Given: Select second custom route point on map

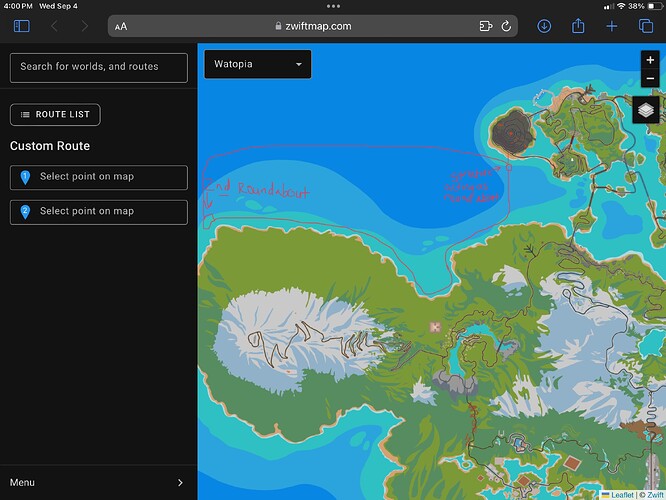Looking at the screenshot, I should pos(99,212).
